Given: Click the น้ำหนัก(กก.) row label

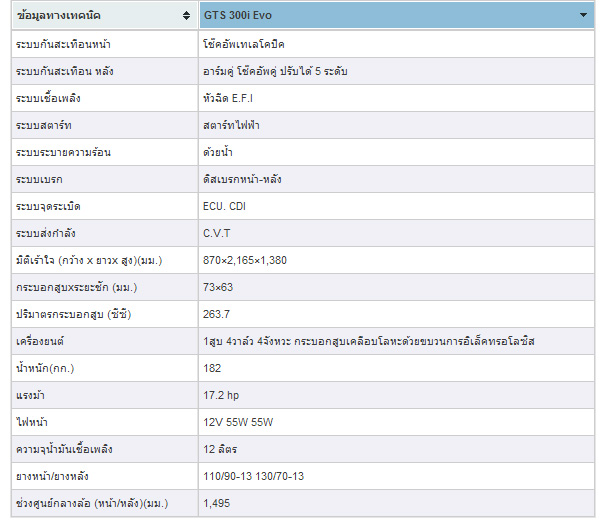Looking at the screenshot, I should click(45, 368).
